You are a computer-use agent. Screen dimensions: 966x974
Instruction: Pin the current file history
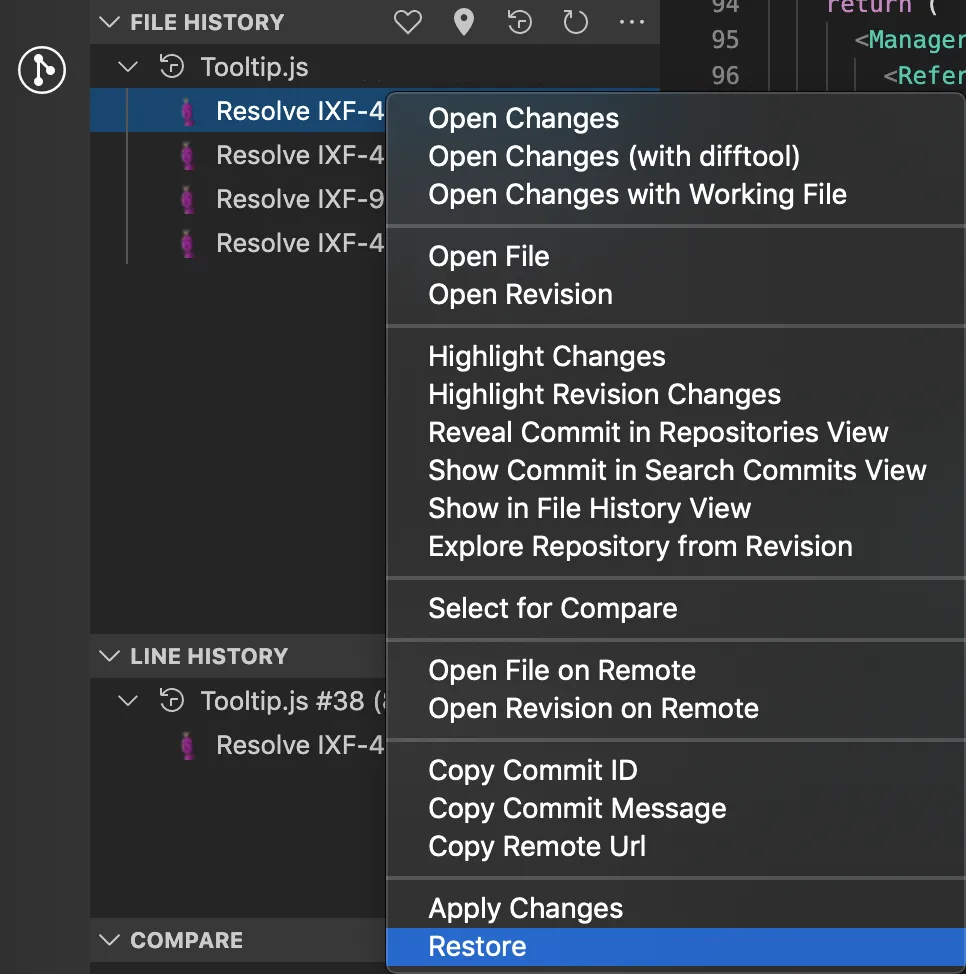point(463,22)
